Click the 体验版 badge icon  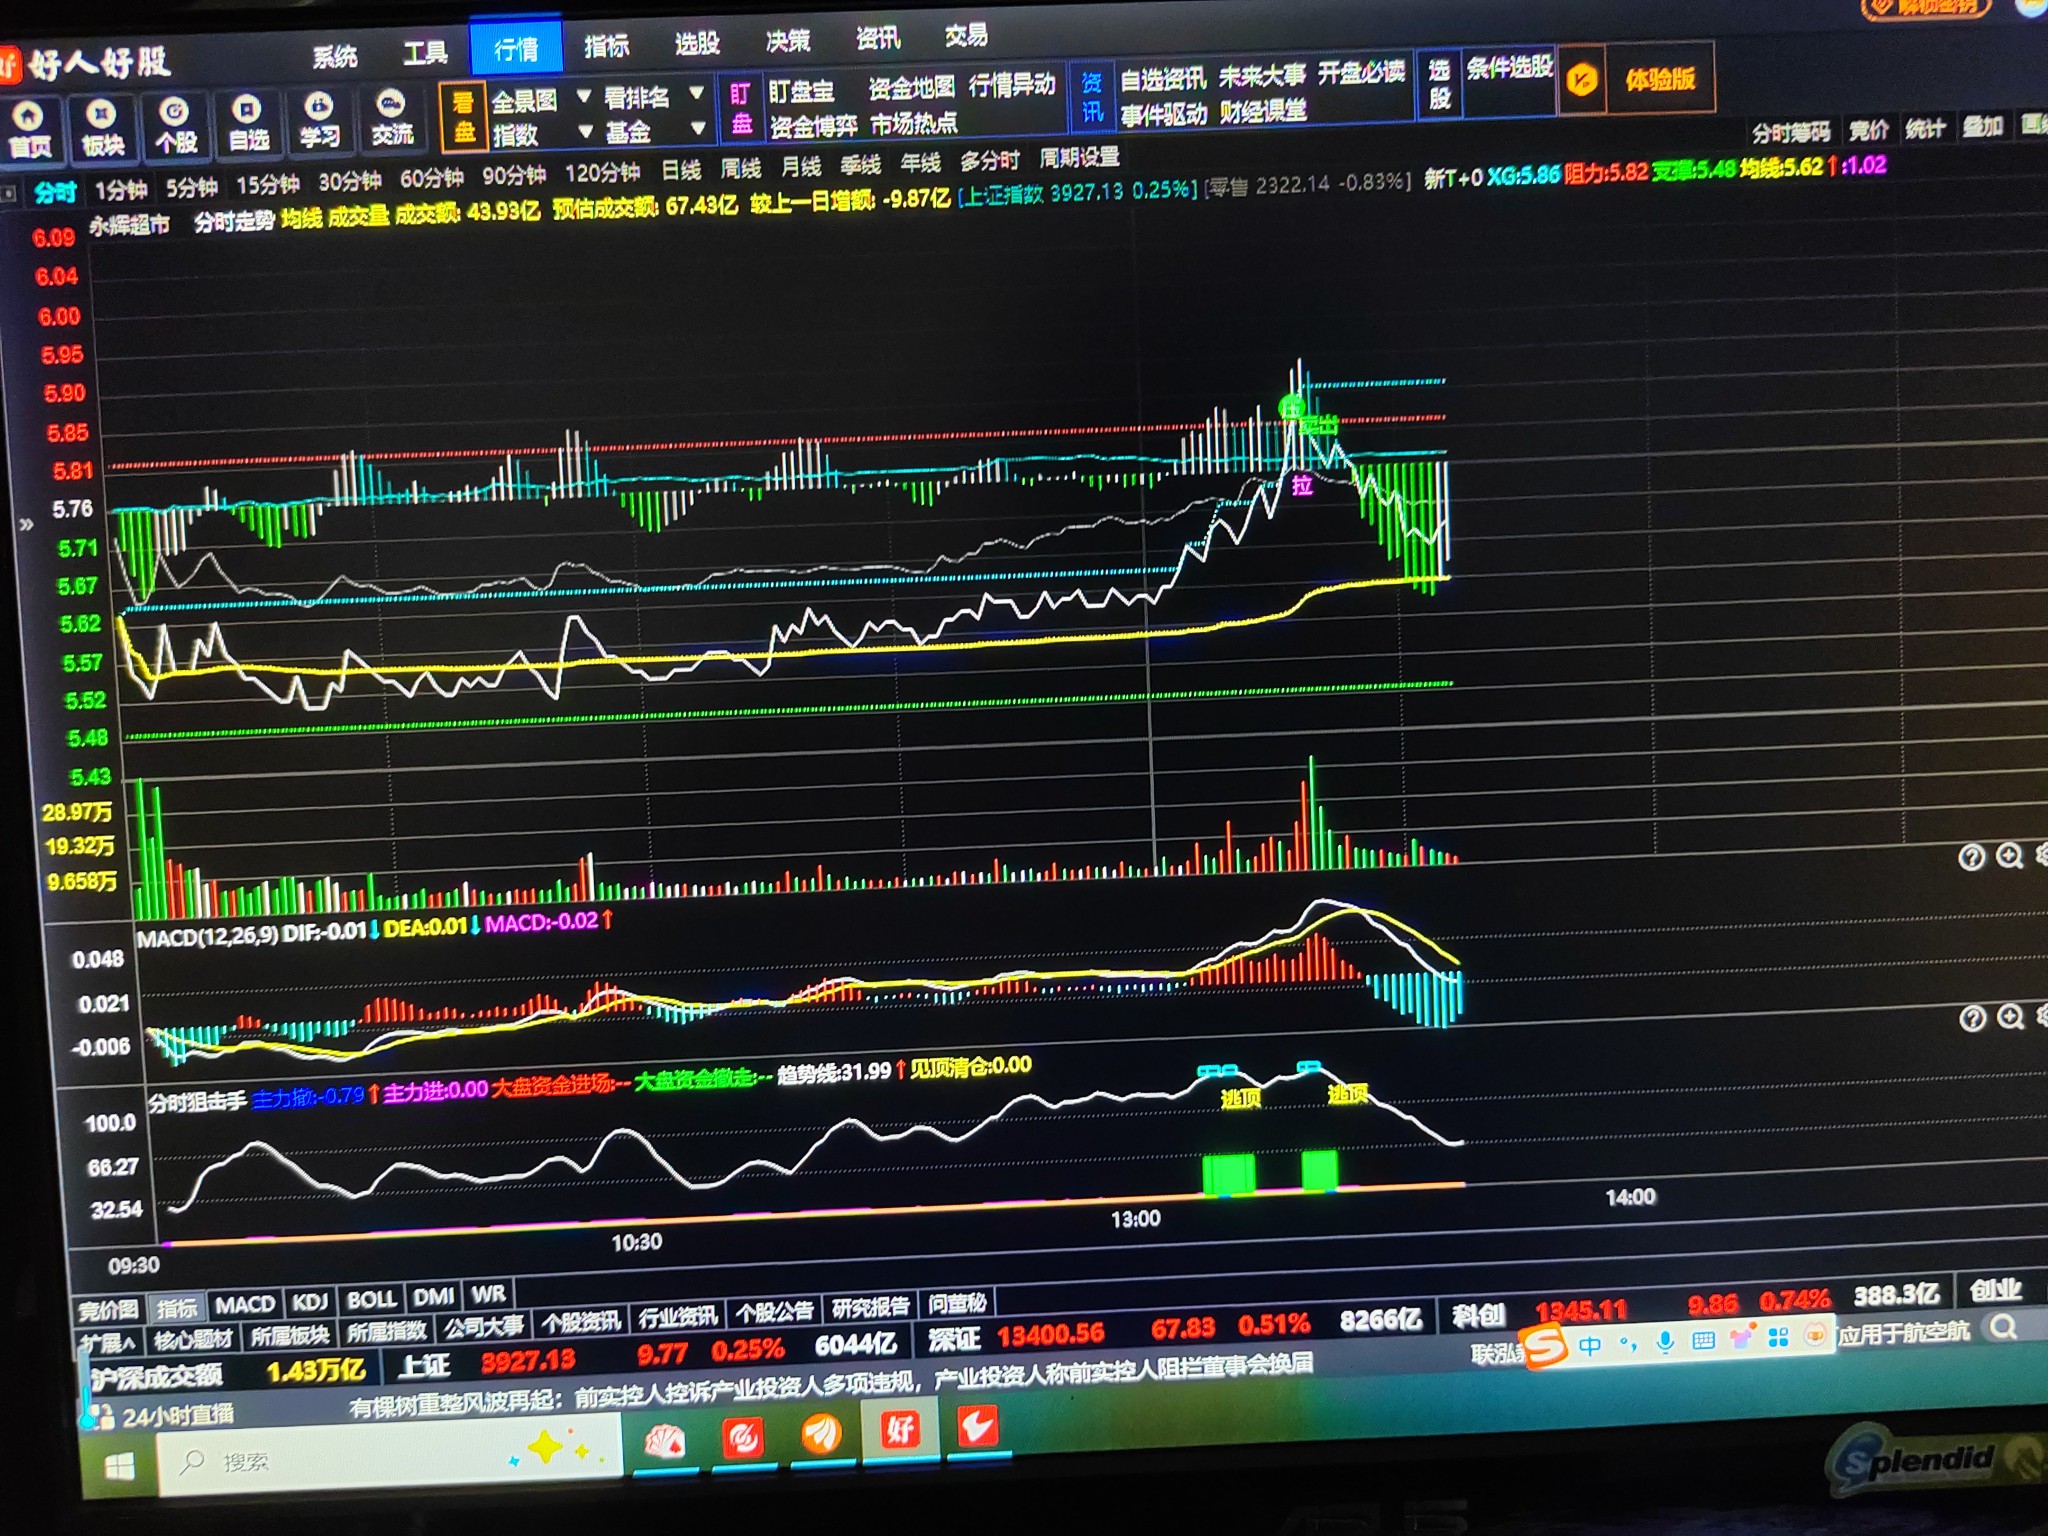tap(1582, 80)
